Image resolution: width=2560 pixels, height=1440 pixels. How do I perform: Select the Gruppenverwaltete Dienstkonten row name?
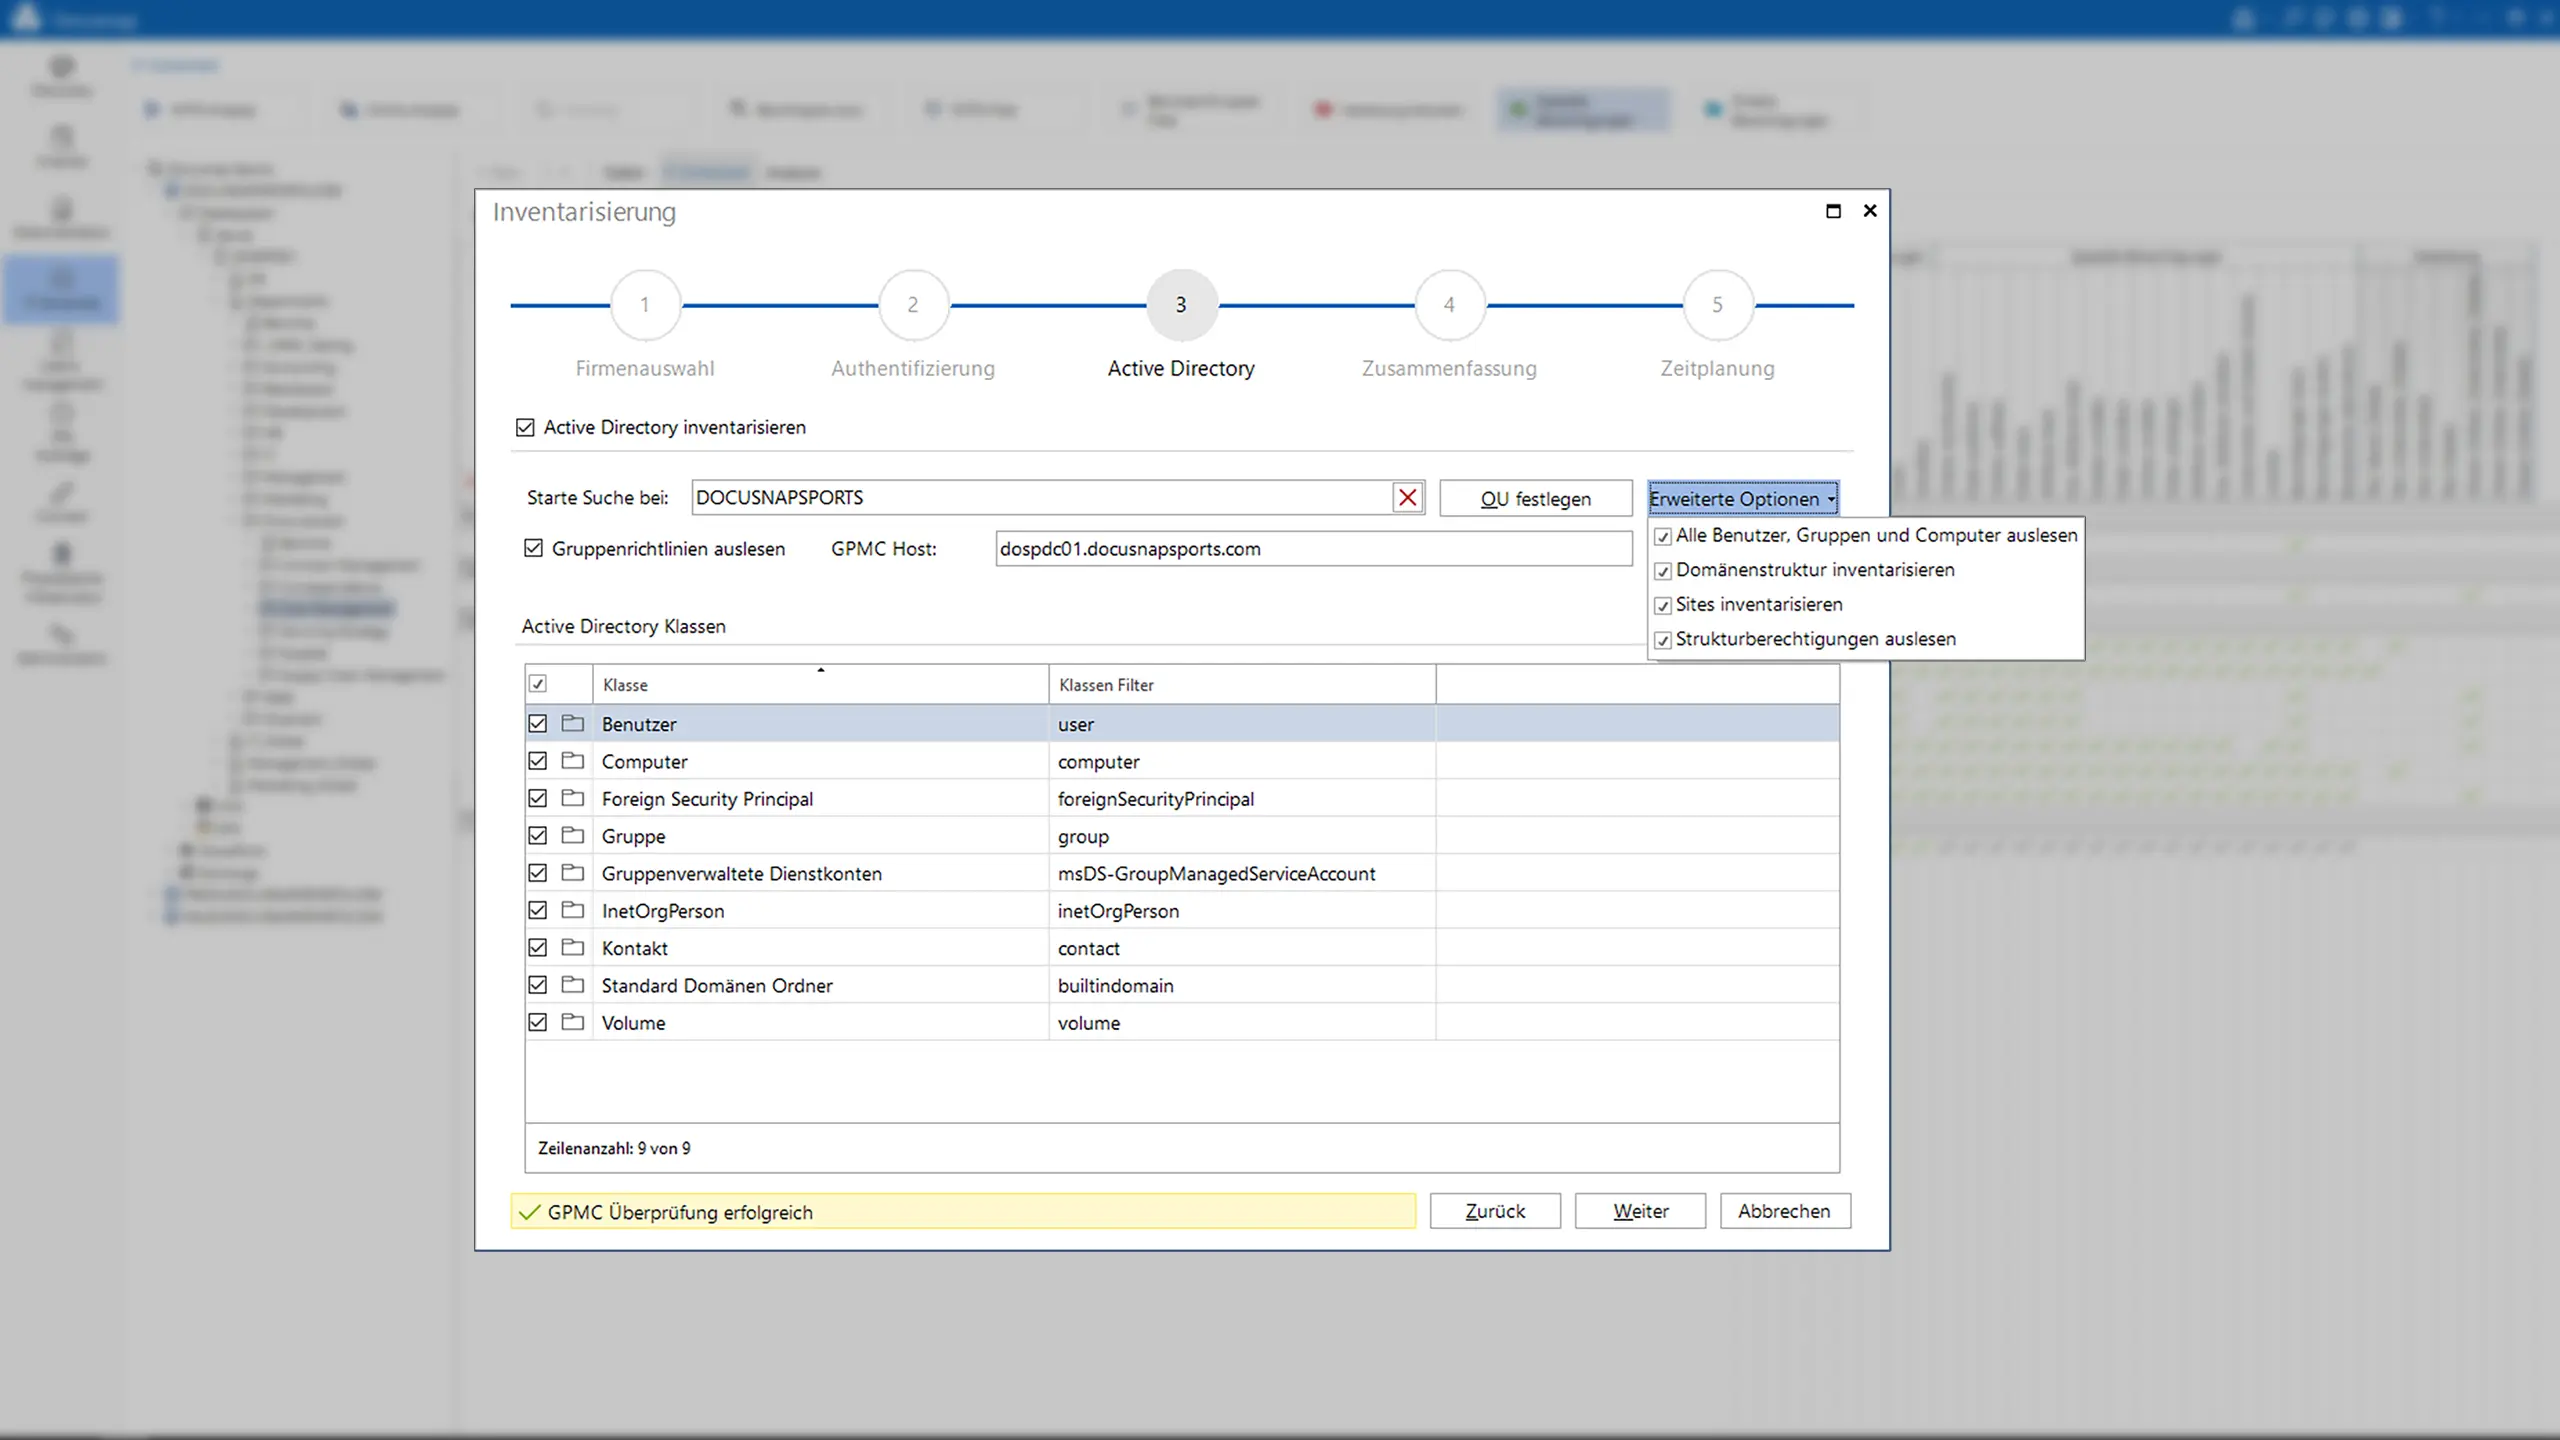click(x=742, y=873)
